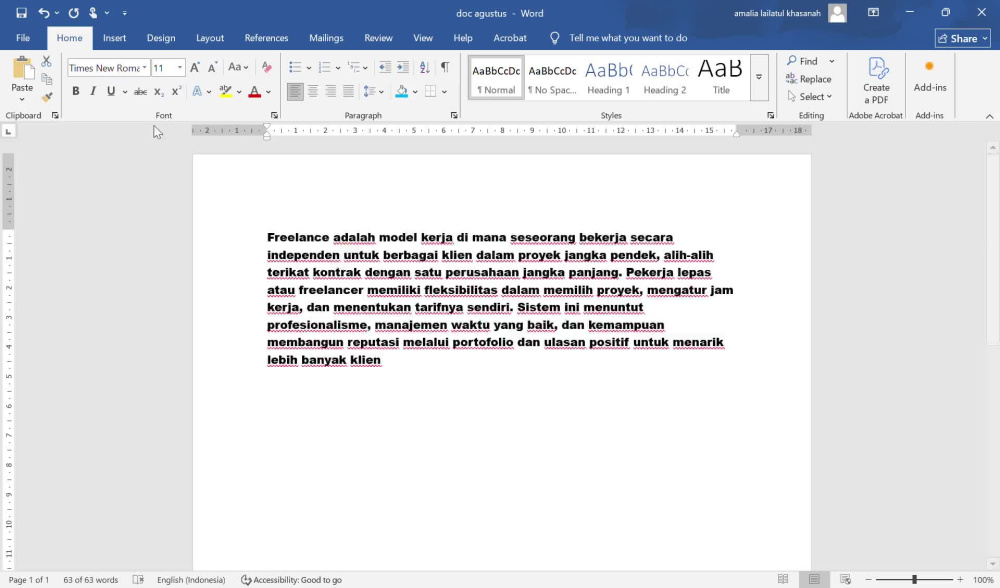Toggle Bold formatting
The width and height of the screenshot is (1000, 588).
75,91
